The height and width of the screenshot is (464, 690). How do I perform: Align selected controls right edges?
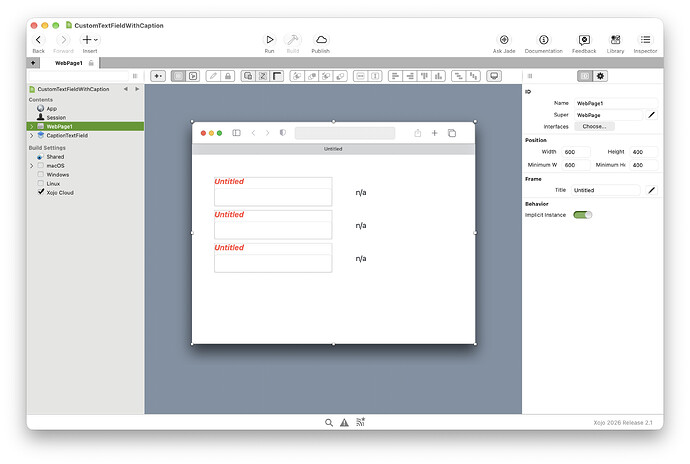click(410, 76)
